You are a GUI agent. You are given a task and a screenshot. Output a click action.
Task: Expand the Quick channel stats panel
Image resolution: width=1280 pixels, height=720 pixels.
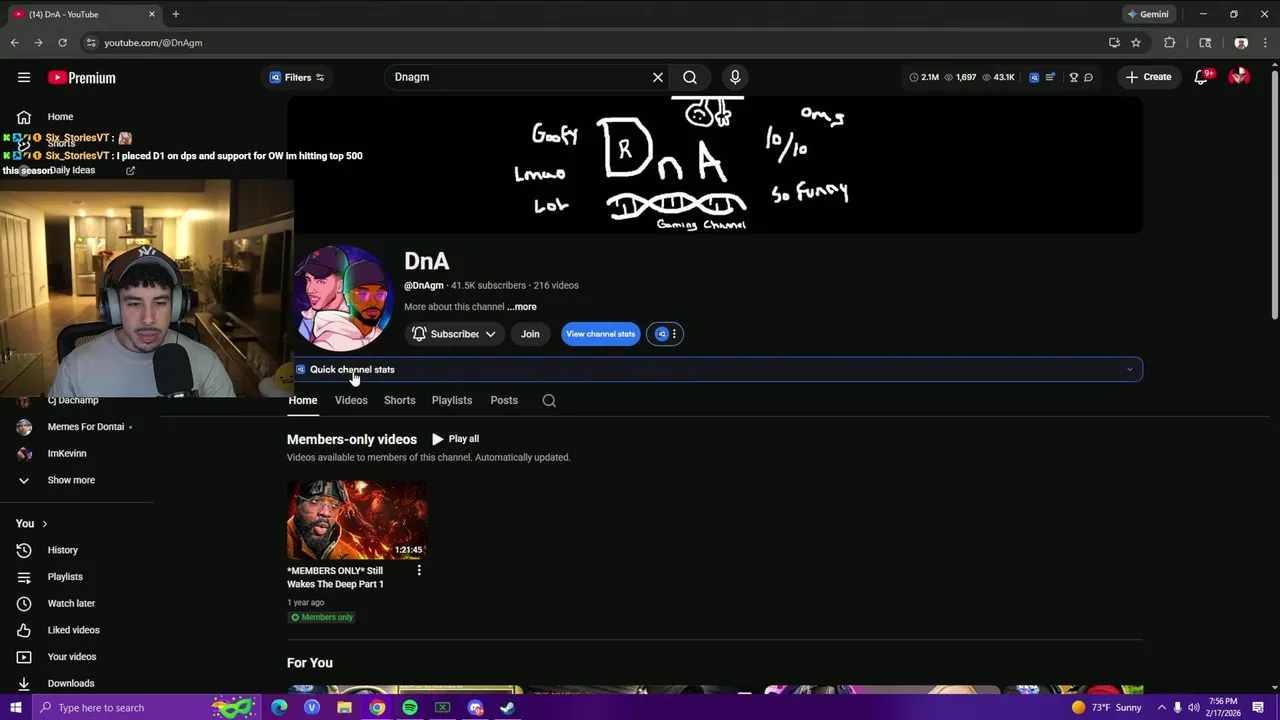[718, 370]
